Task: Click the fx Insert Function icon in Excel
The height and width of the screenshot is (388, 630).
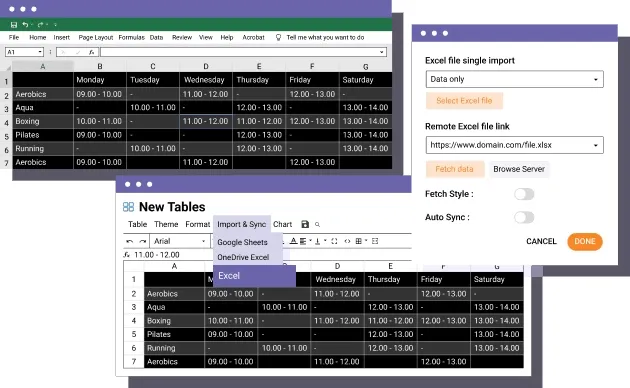Action: 92,52
